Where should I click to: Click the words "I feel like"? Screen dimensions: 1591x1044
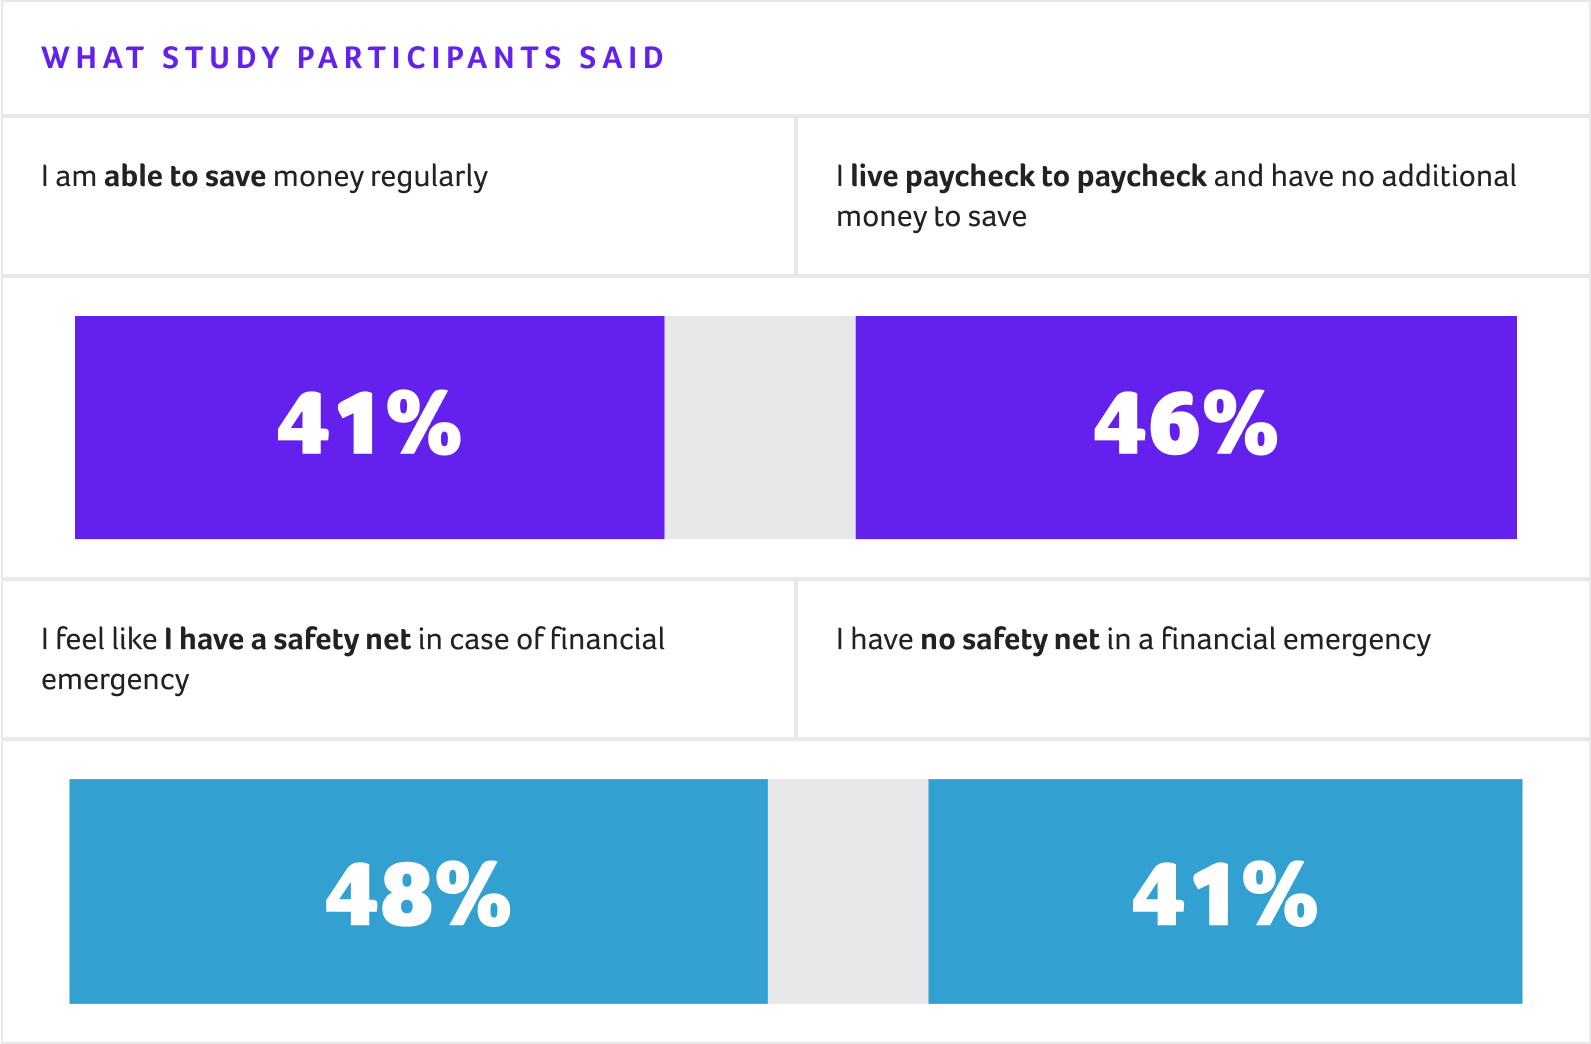click(99, 640)
